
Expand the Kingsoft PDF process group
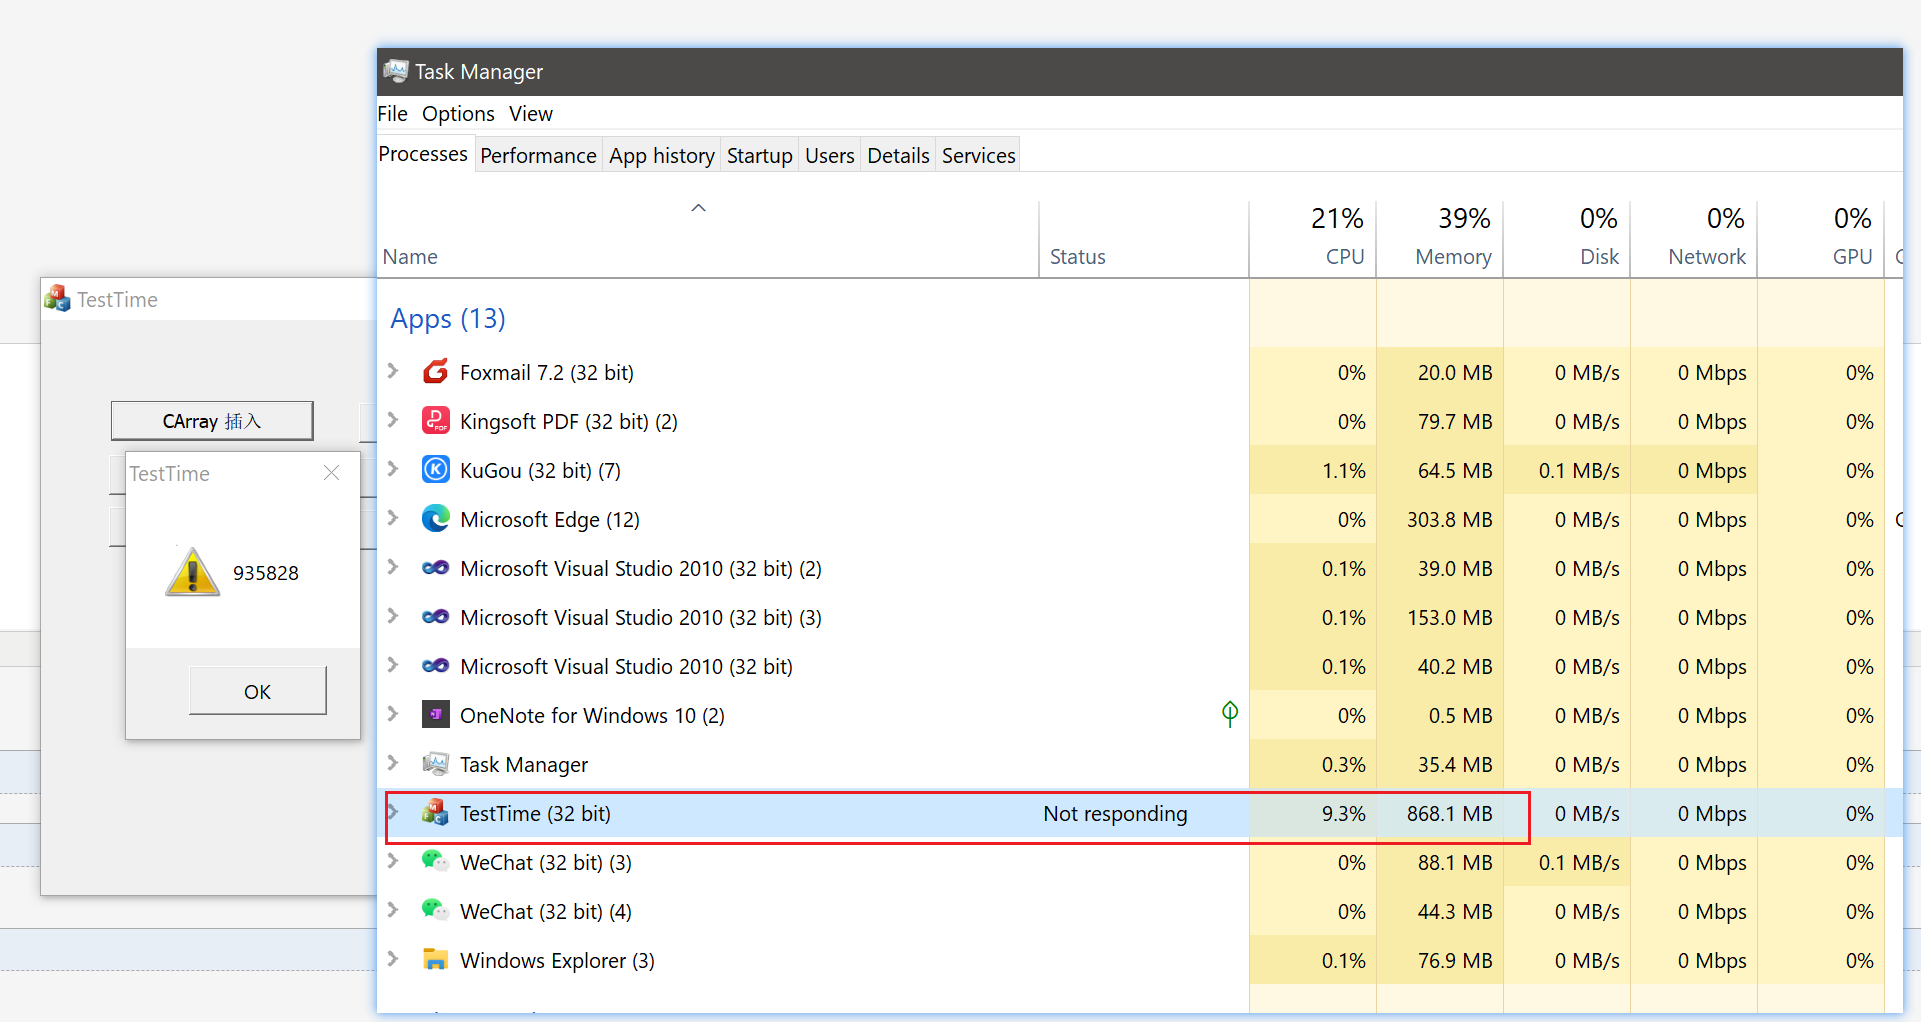(x=393, y=420)
